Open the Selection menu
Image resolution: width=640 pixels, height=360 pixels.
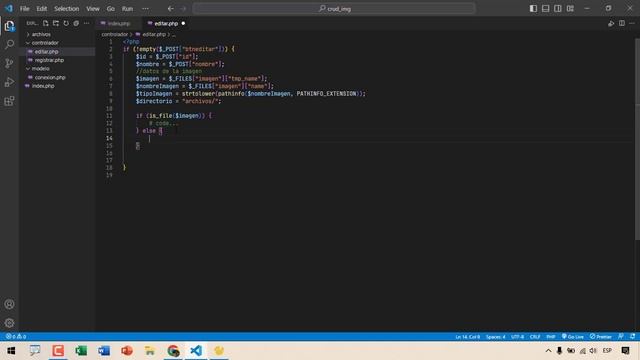[x=67, y=9]
